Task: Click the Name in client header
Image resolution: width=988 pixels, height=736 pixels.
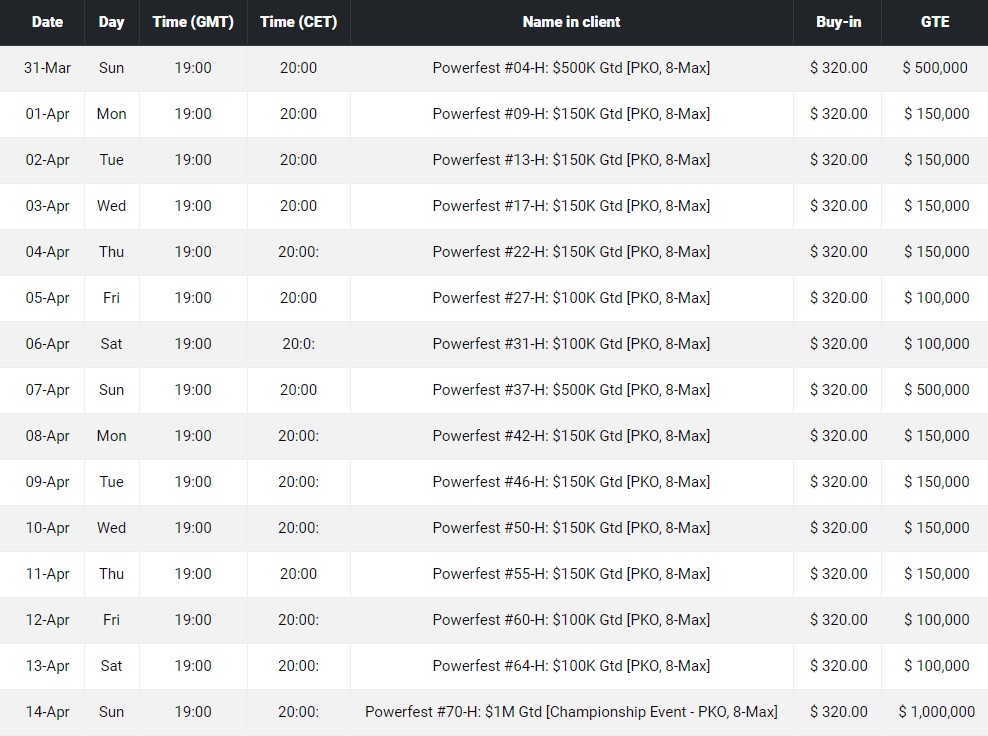Action: tap(571, 22)
